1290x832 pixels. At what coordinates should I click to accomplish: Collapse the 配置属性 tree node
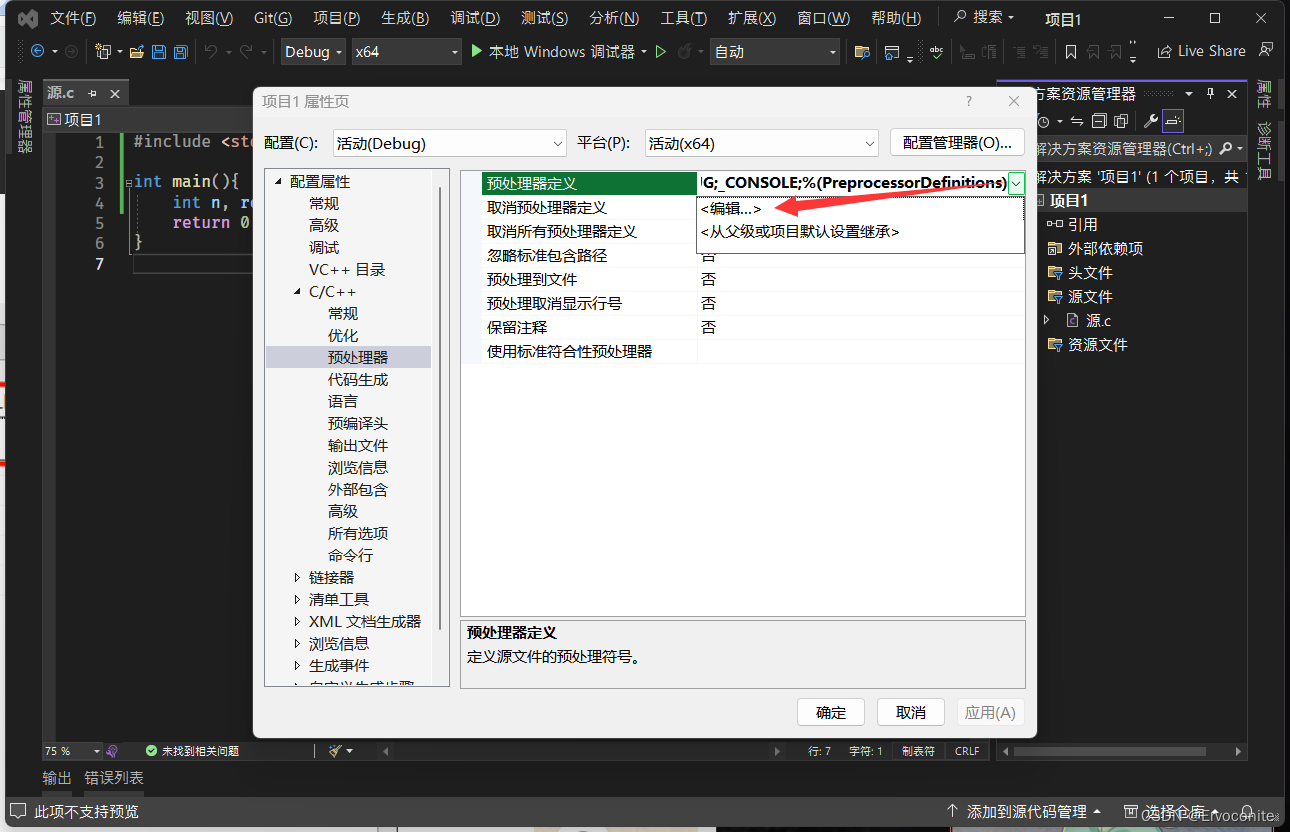(278, 182)
